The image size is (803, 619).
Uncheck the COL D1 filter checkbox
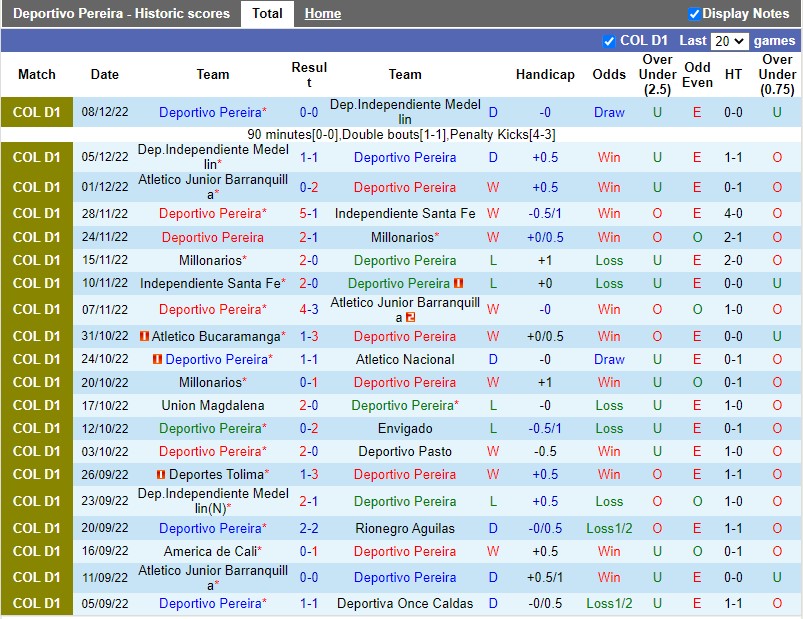pos(608,40)
